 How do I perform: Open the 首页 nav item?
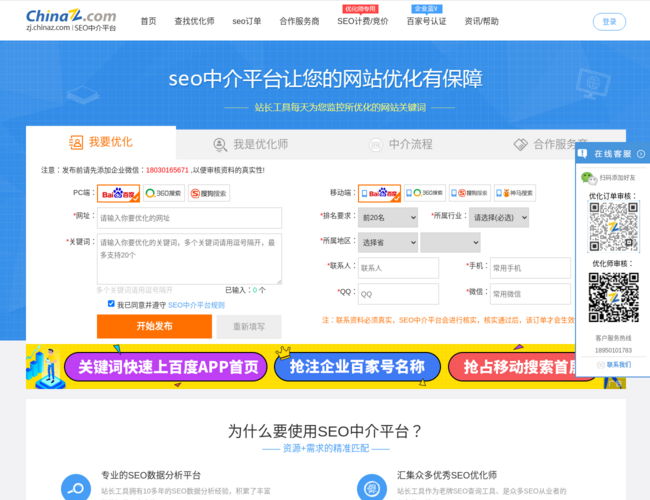coord(148,21)
